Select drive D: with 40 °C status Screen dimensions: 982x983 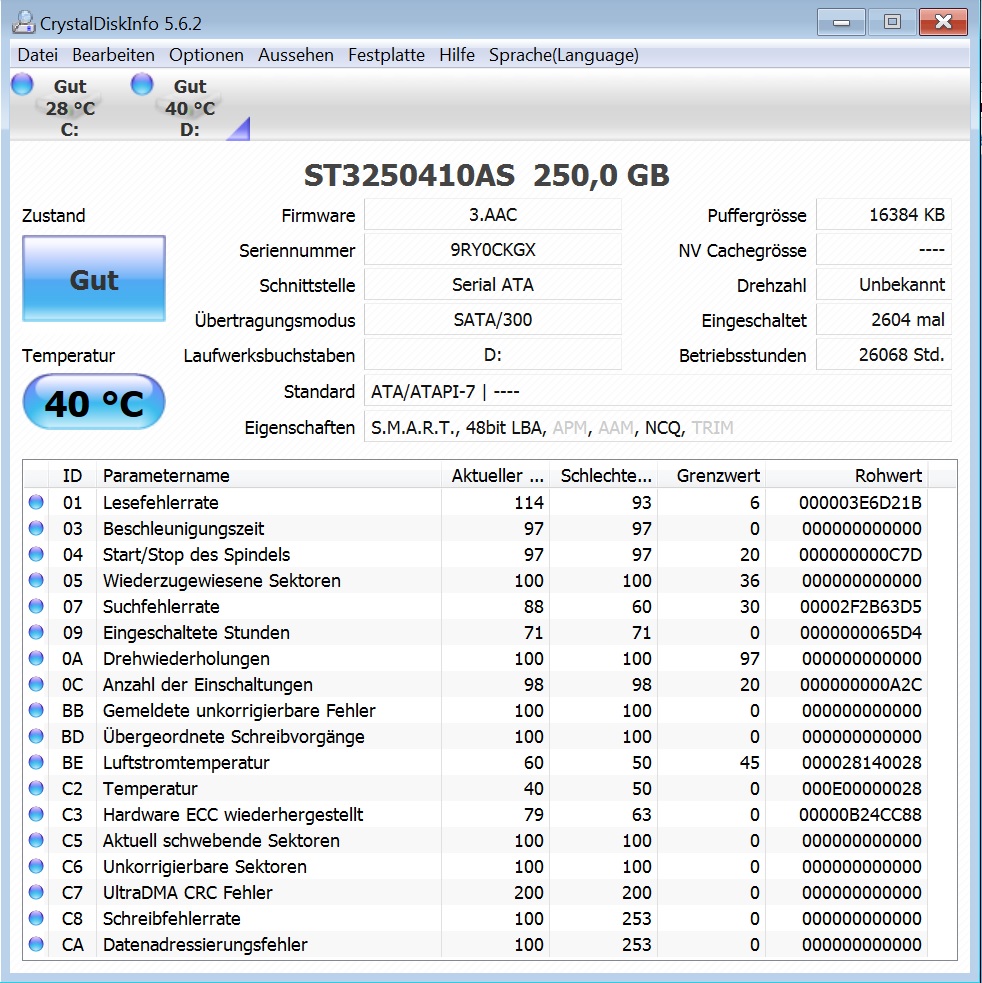[x=189, y=108]
